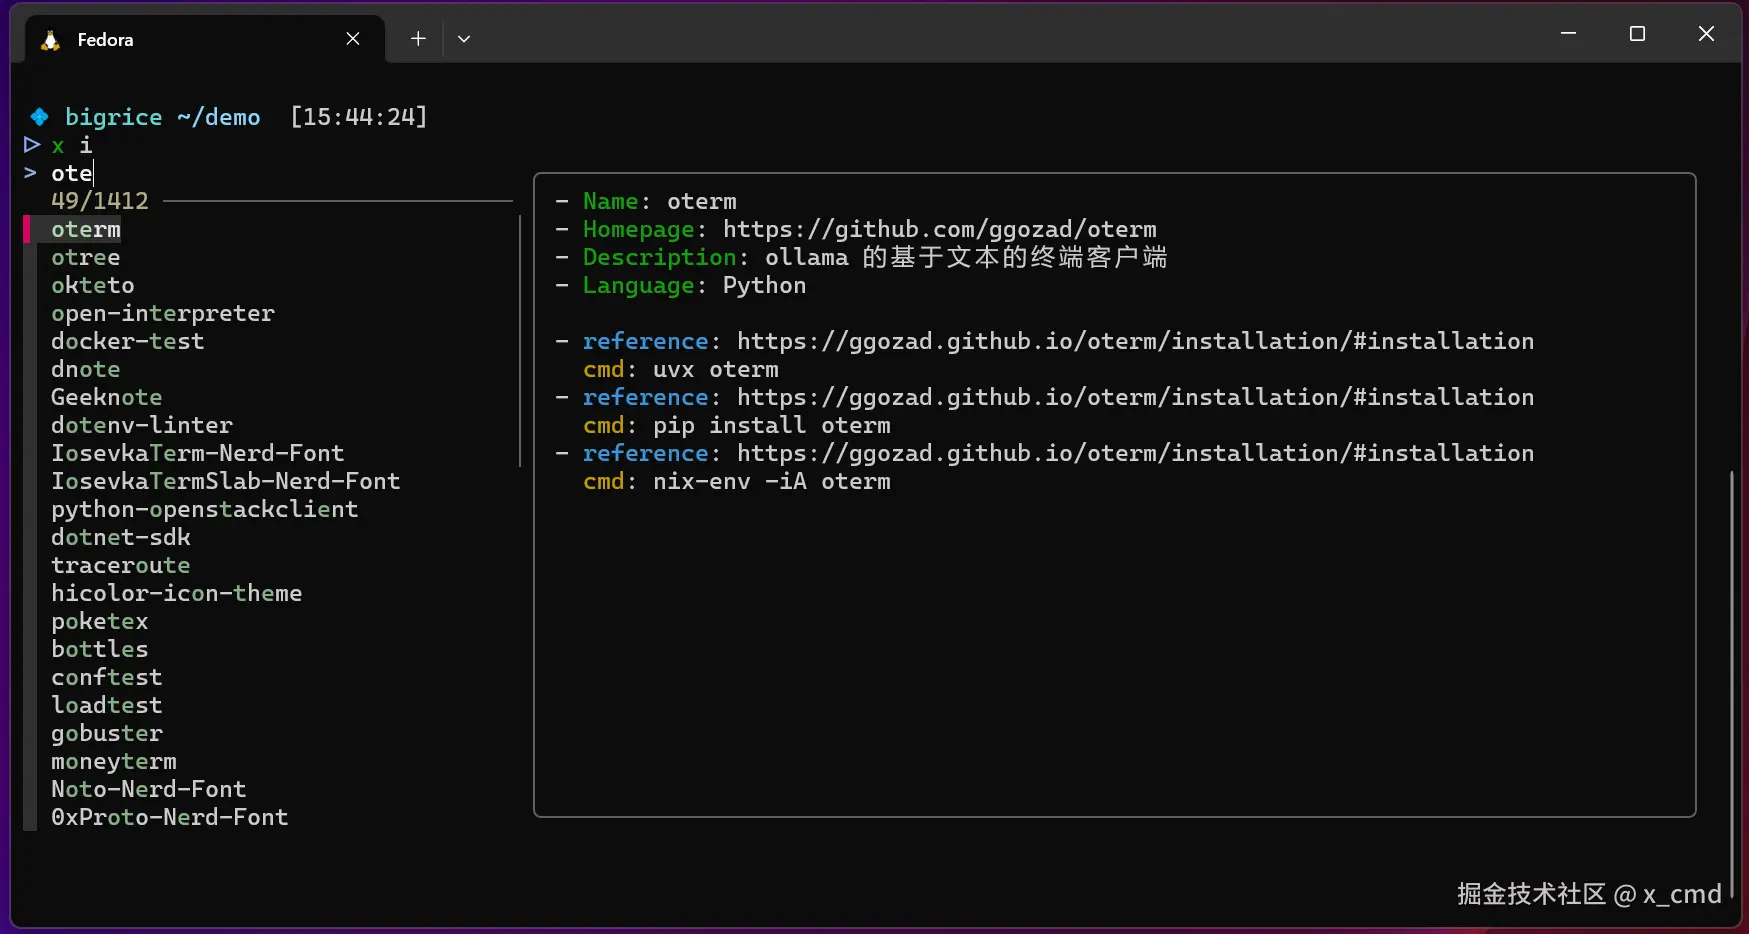Click the result list scrollbar
Image resolution: width=1749 pixels, height=934 pixels.
(x=520, y=341)
